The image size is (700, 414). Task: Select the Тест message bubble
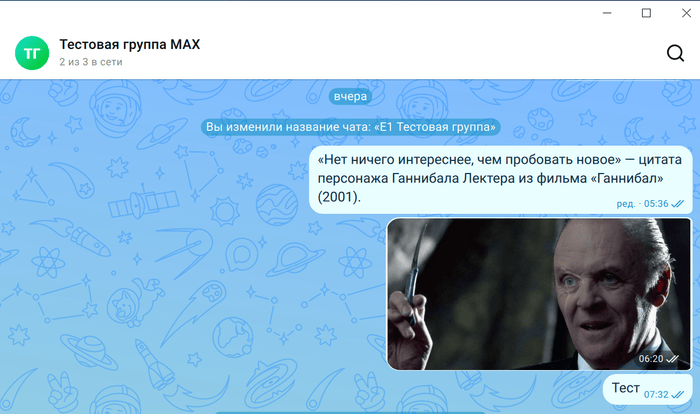point(647,389)
